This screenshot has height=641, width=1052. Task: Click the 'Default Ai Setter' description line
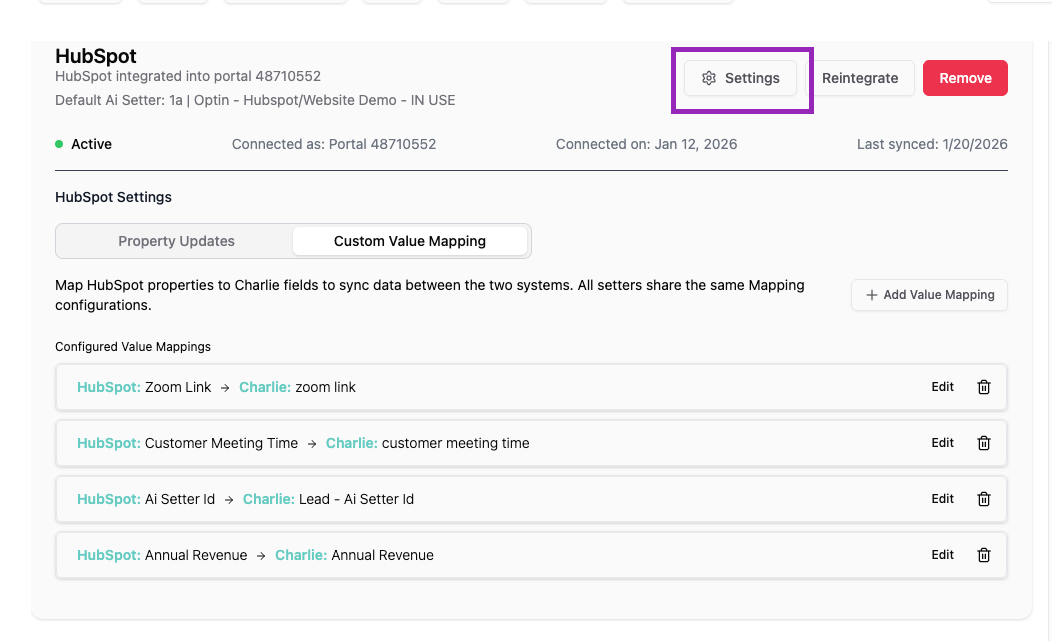pos(255,100)
